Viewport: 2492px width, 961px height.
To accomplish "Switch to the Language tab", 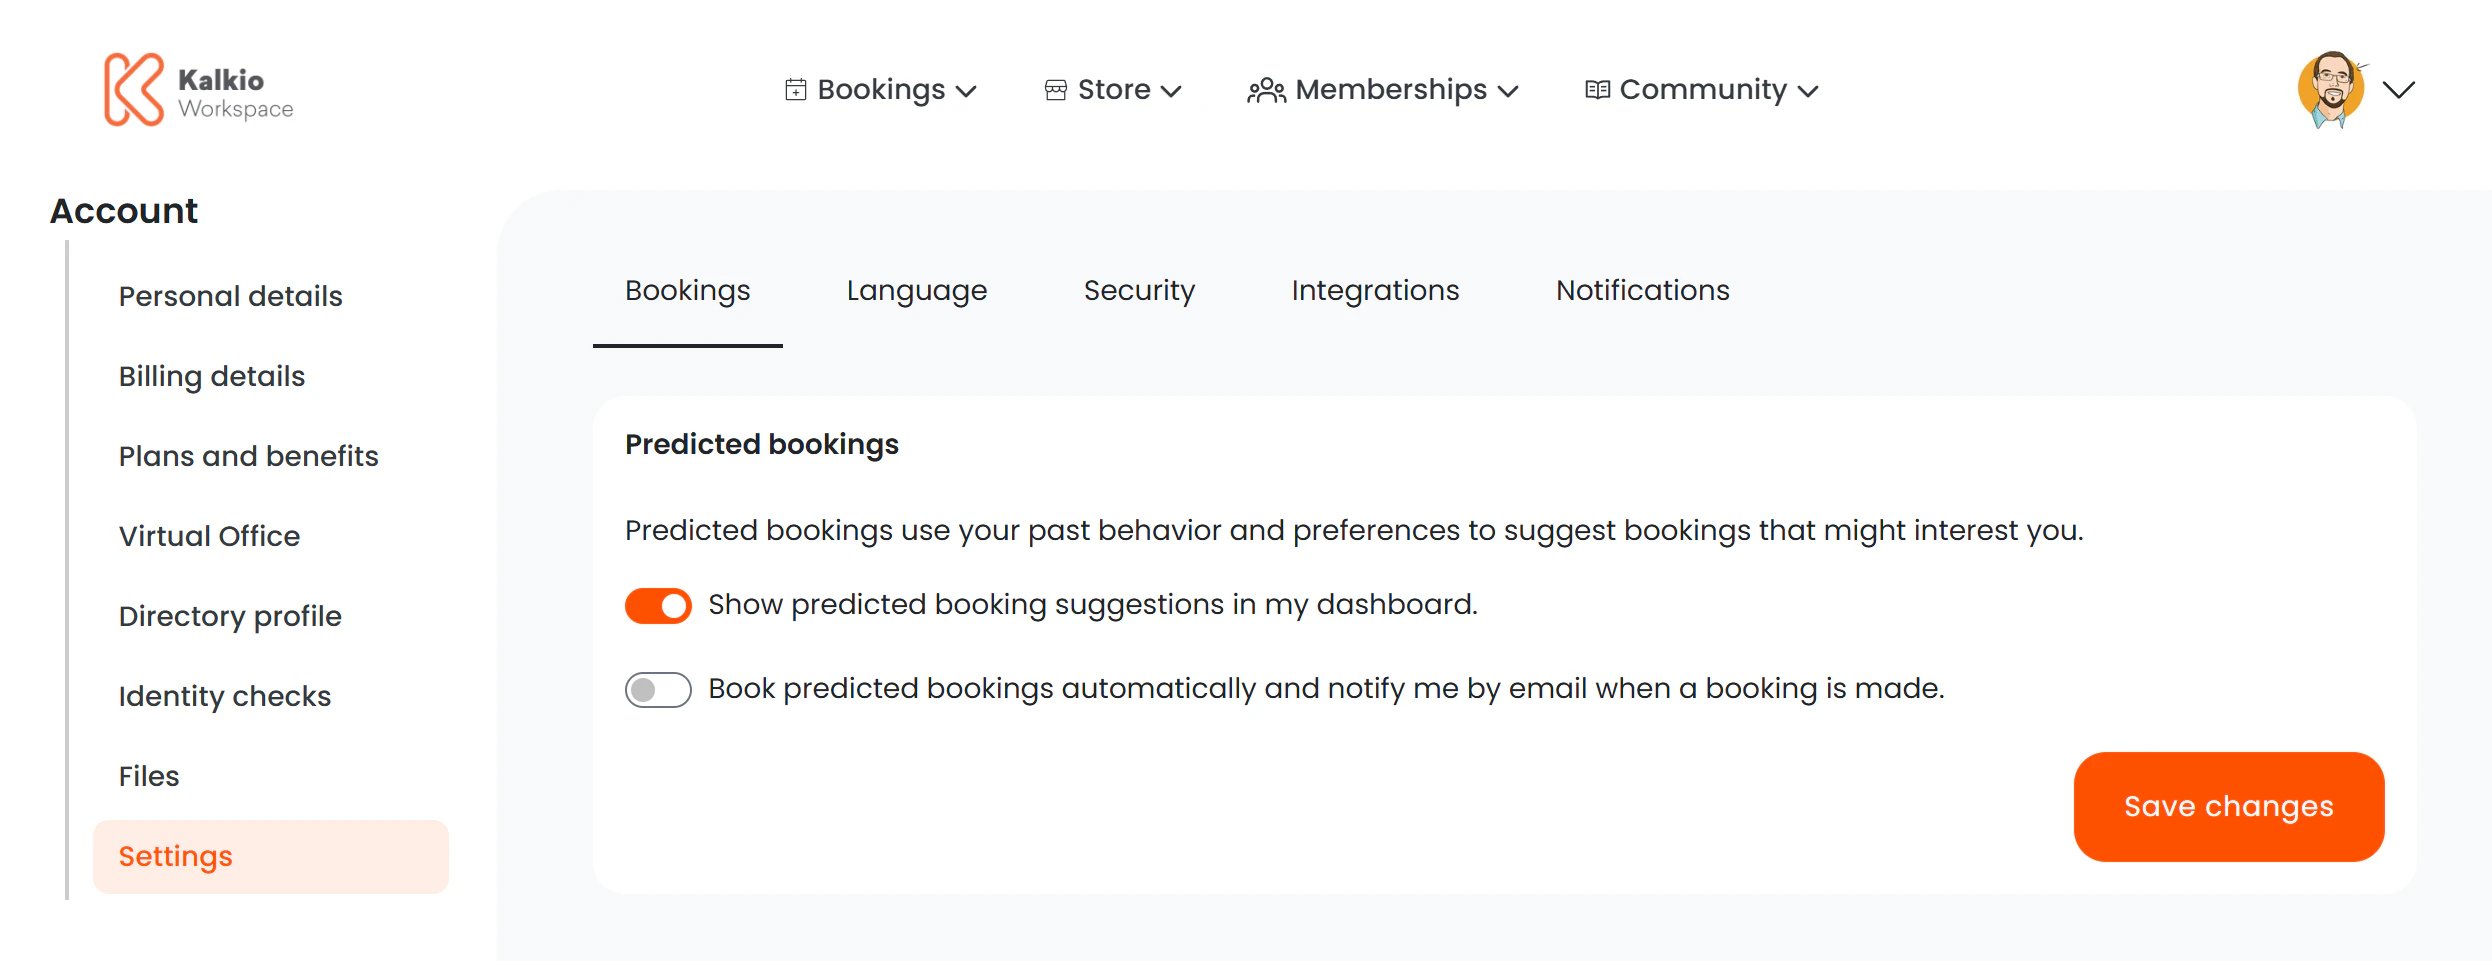I will 916,290.
